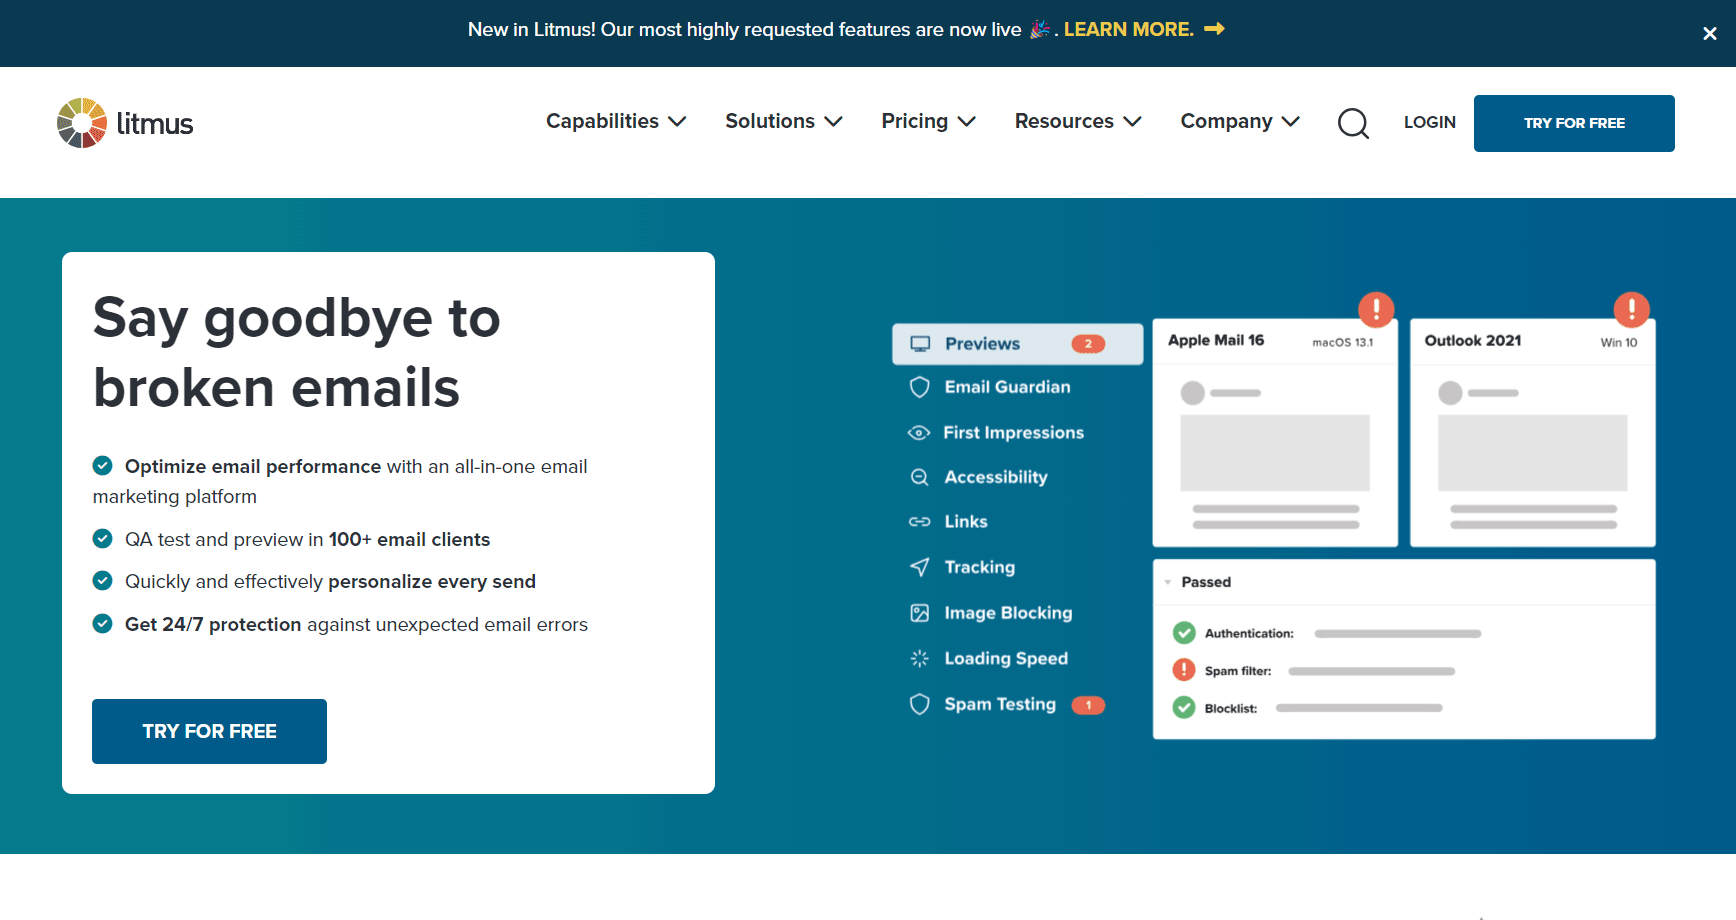
Task: Click the check icon beside Get 24/7 protection
Action: [102, 623]
